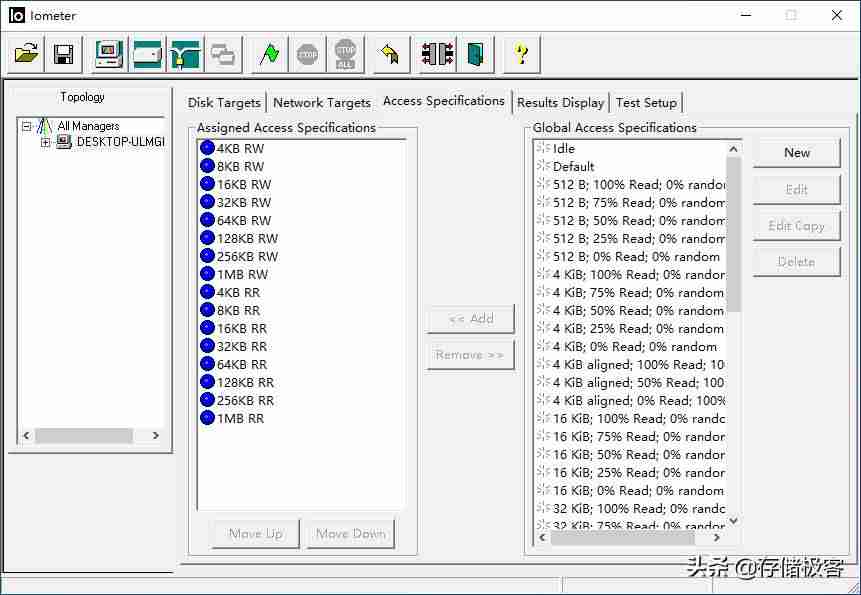Click the Iometer title bar logo
This screenshot has height=595, width=861.
(17, 15)
